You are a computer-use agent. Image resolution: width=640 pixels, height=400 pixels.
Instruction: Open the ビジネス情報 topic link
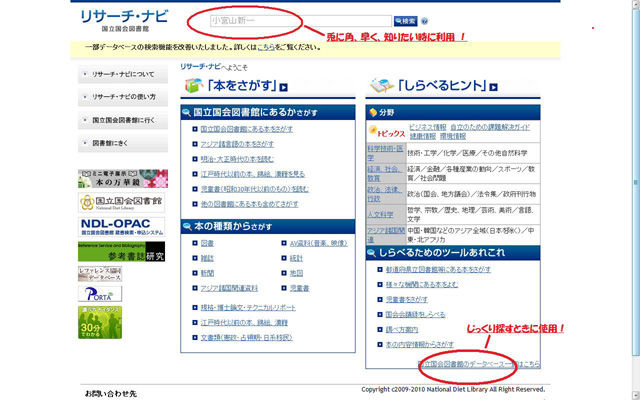[x=428, y=127]
